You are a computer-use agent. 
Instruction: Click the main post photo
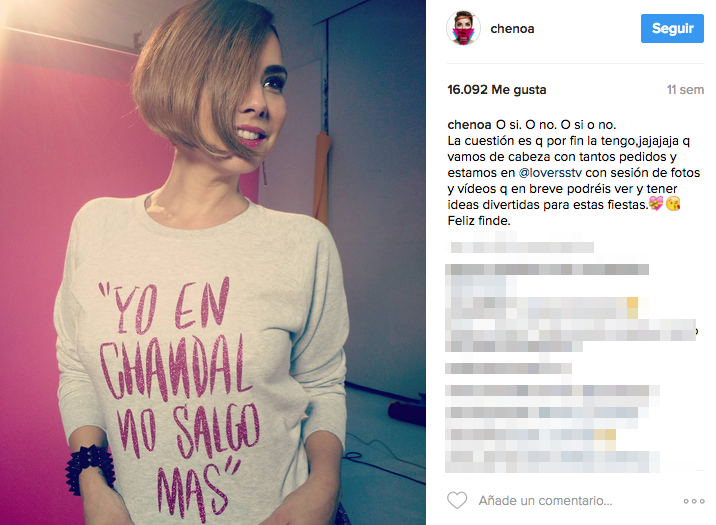pyautogui.click(x=213, y=262)
